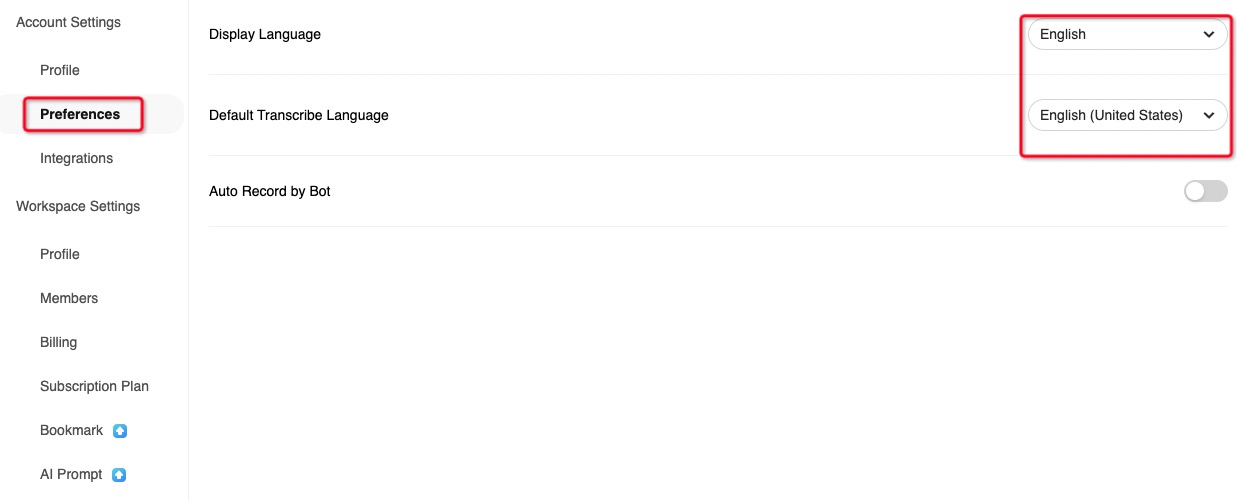Select the Preferences sidebar item

[x=80, y=114]
